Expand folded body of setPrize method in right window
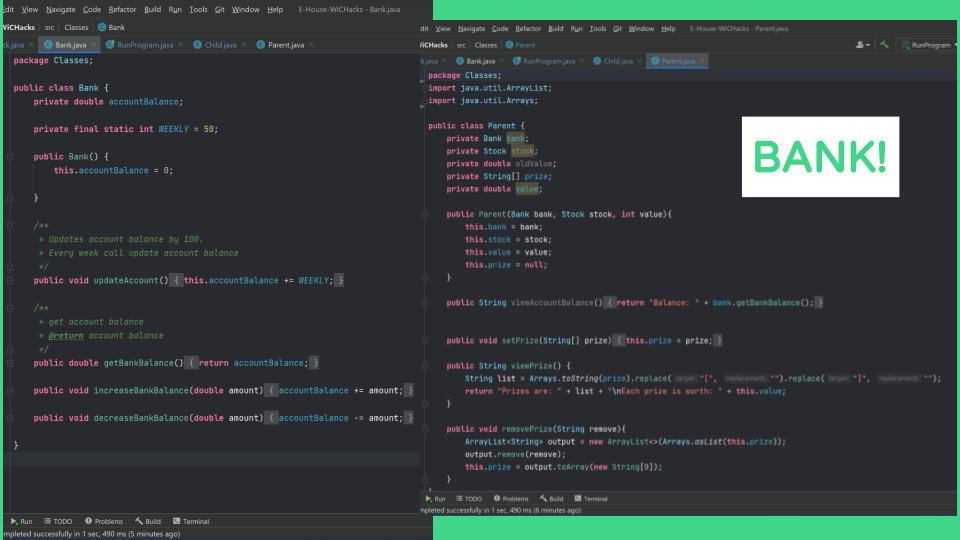 [x=618, y=340]
